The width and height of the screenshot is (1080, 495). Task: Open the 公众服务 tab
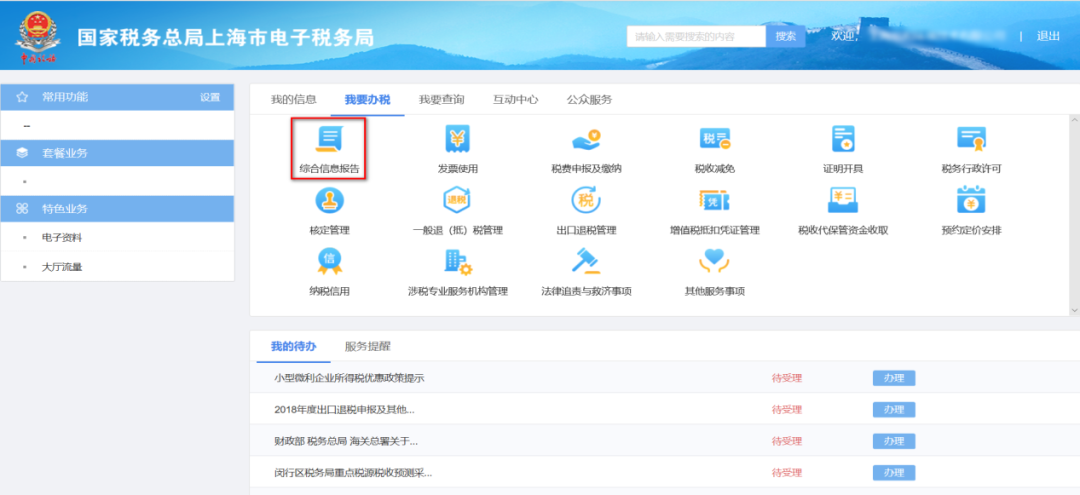590,100
